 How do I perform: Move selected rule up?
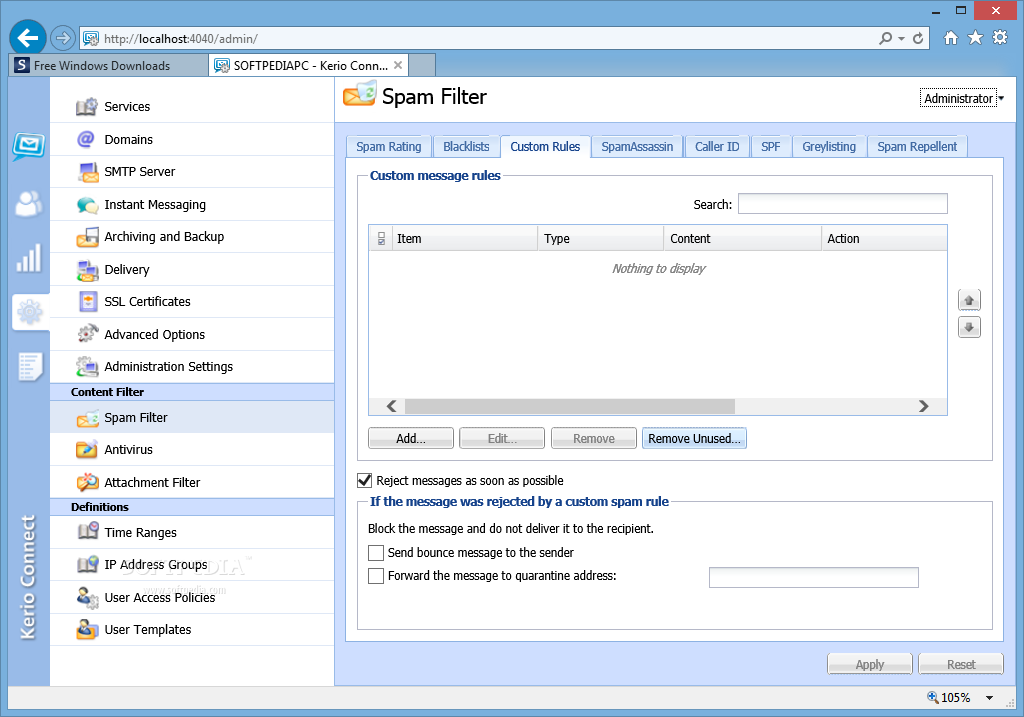(x=969, y=300)
